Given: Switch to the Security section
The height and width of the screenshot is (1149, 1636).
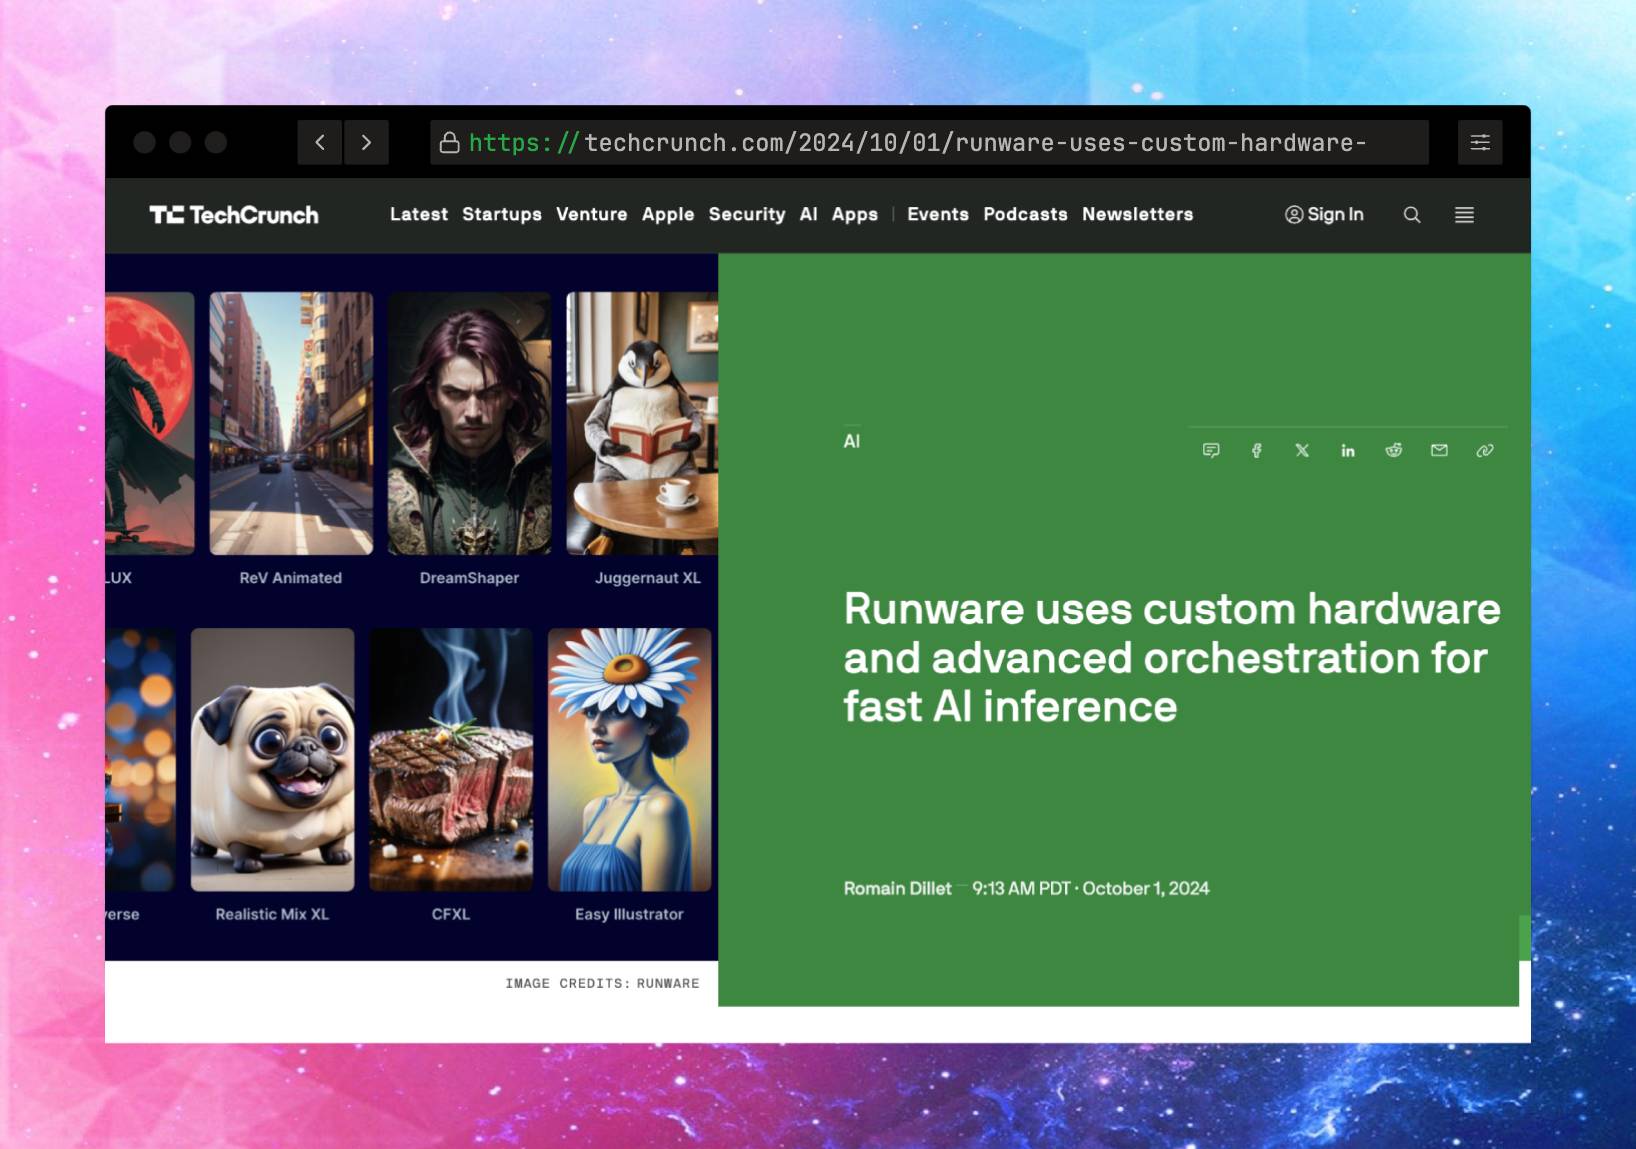Looking at the screenshot, I should 746,214.
